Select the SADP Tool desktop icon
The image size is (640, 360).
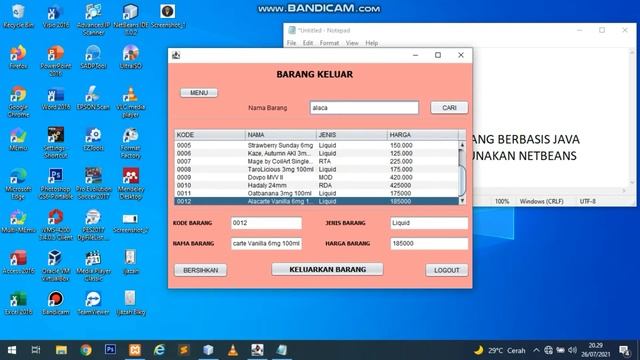pos(93,57)
